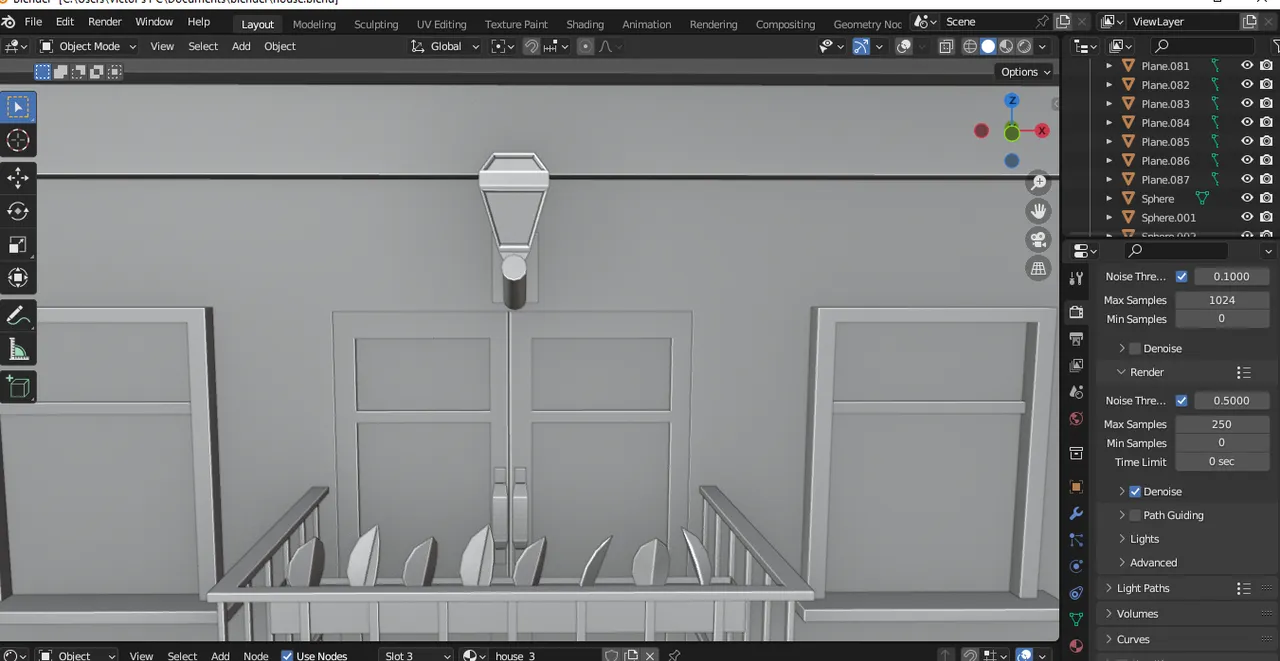Expand the Curves panel
Image resolution: width=1280 pixels, height=661 pixels.
(x=1109, y=640)
